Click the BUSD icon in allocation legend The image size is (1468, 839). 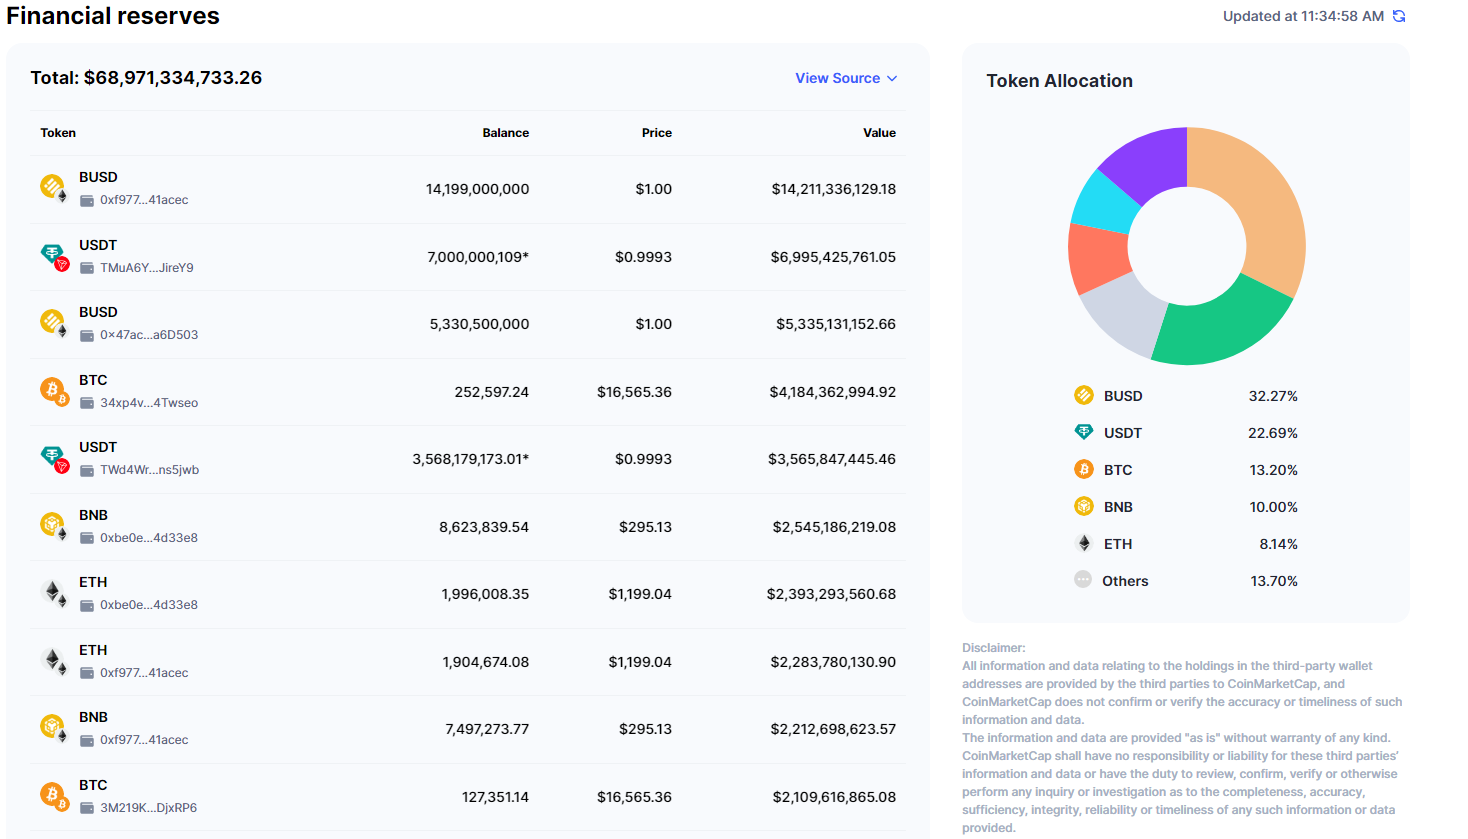point(1084,395)
